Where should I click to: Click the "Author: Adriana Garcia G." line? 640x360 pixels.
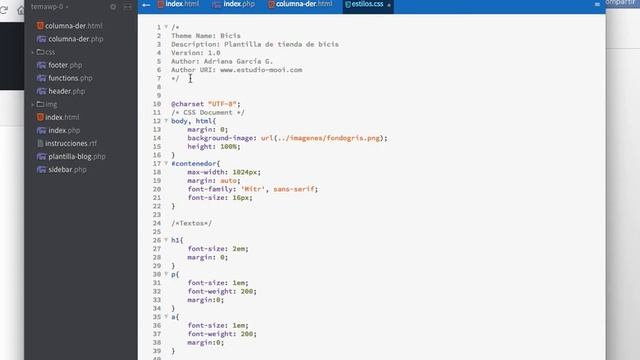tap(222, 61)
